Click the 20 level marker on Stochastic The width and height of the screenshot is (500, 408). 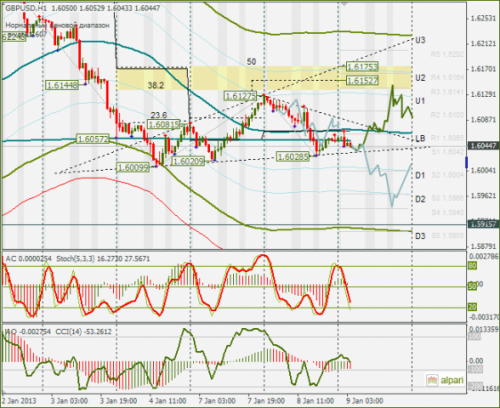472,307
